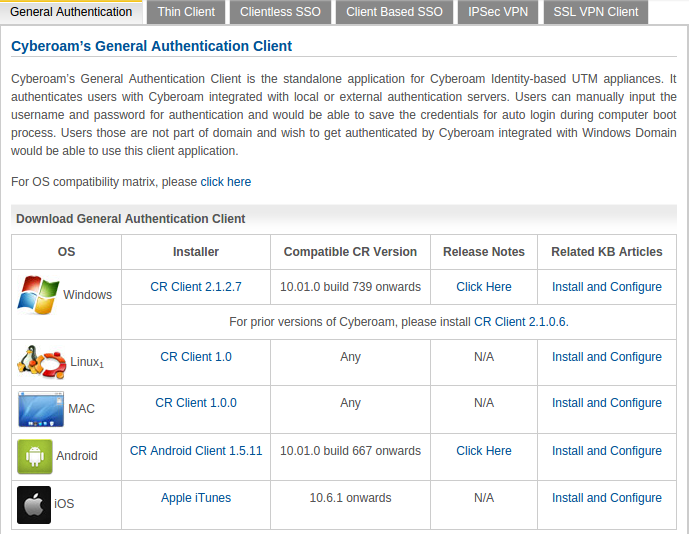Open Android release notes Click Here link

click(484, 451)
